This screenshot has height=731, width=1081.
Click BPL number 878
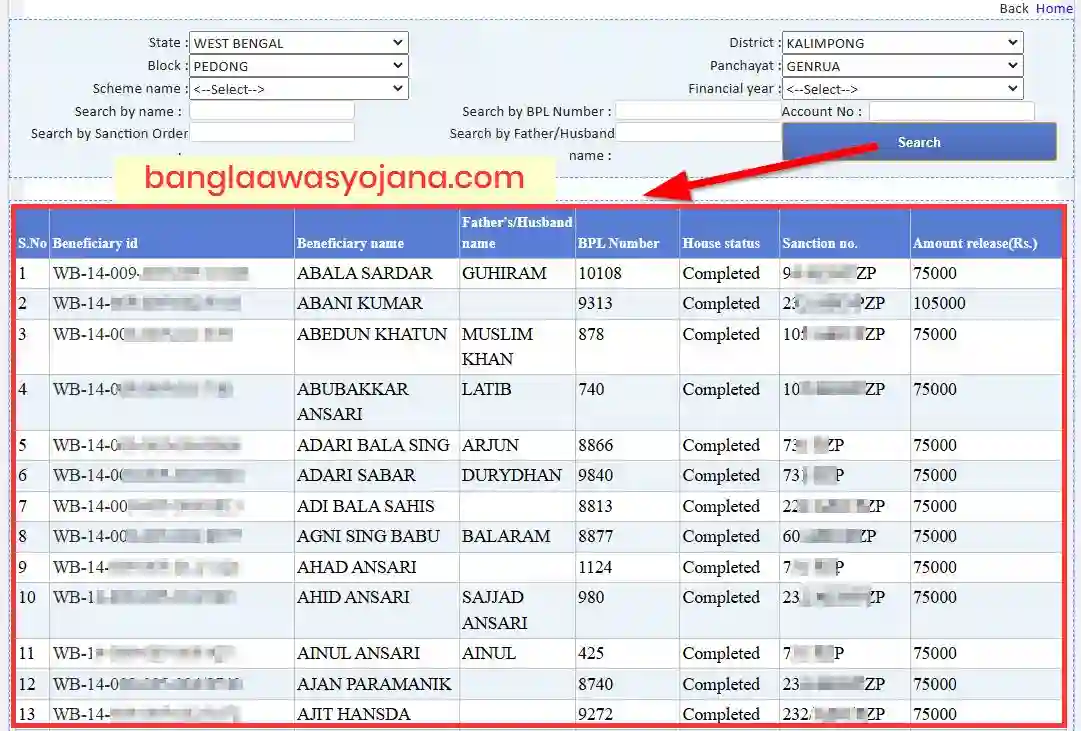tap(591, 334)
